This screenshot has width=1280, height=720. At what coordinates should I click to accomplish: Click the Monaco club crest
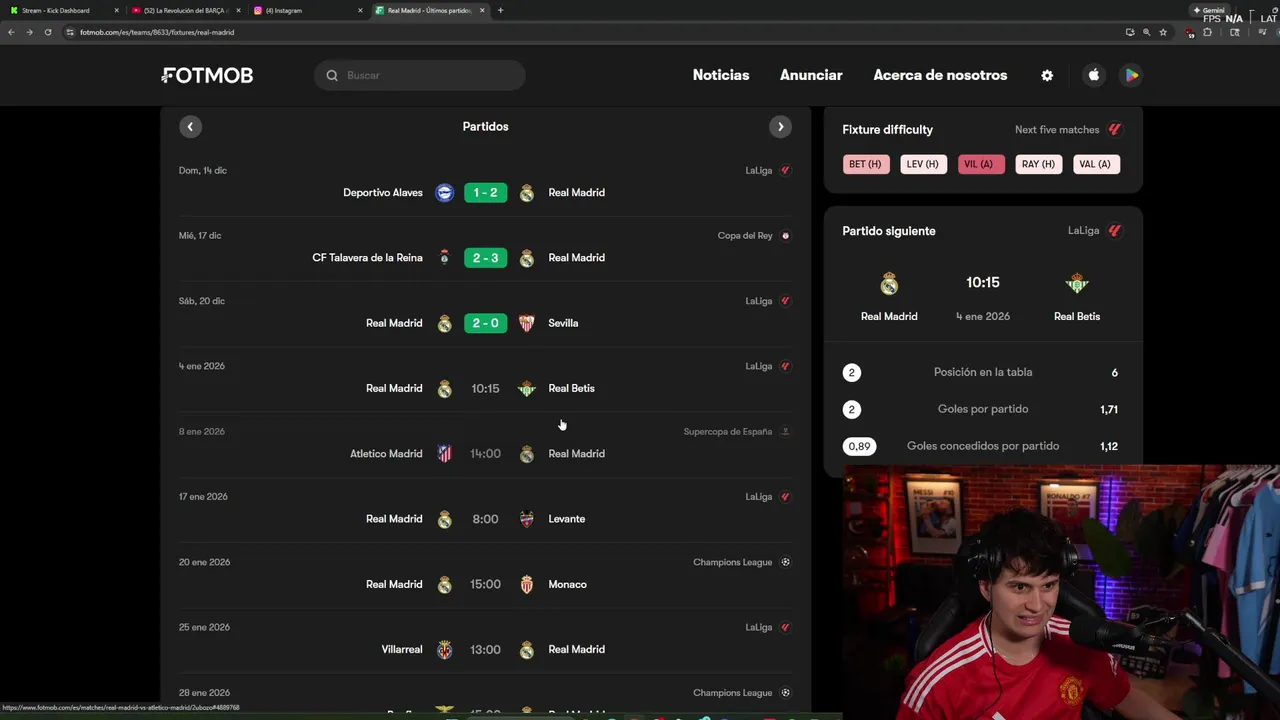click(x=527, y=584)
